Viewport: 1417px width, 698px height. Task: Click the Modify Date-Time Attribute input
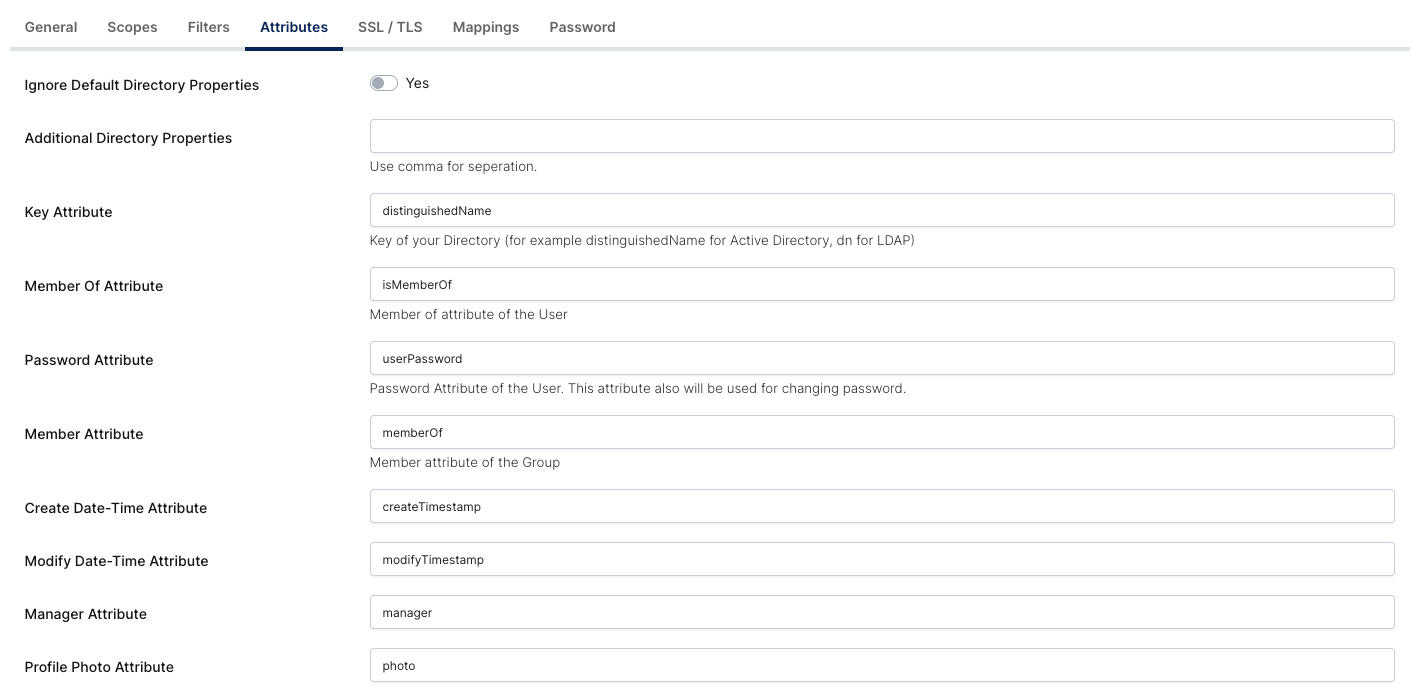click(x=881, y=560)
